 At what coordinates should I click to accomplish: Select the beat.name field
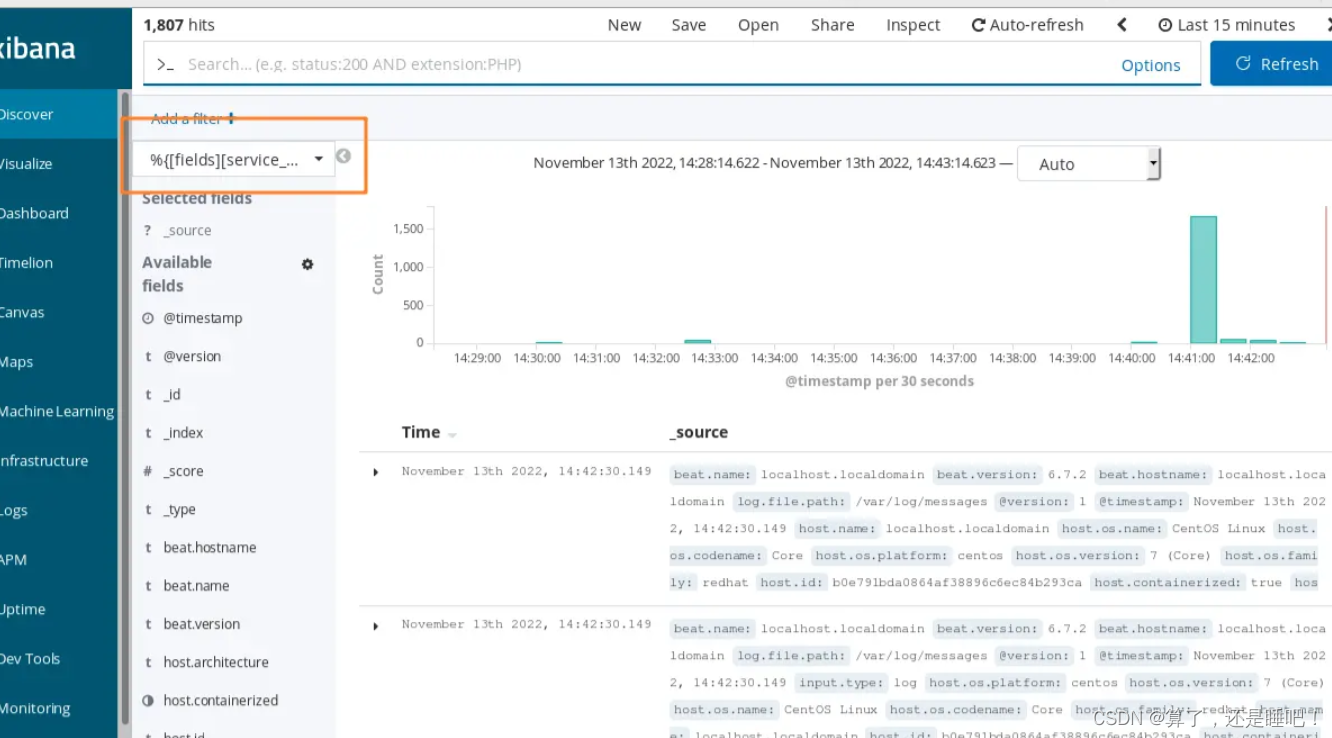196,586
